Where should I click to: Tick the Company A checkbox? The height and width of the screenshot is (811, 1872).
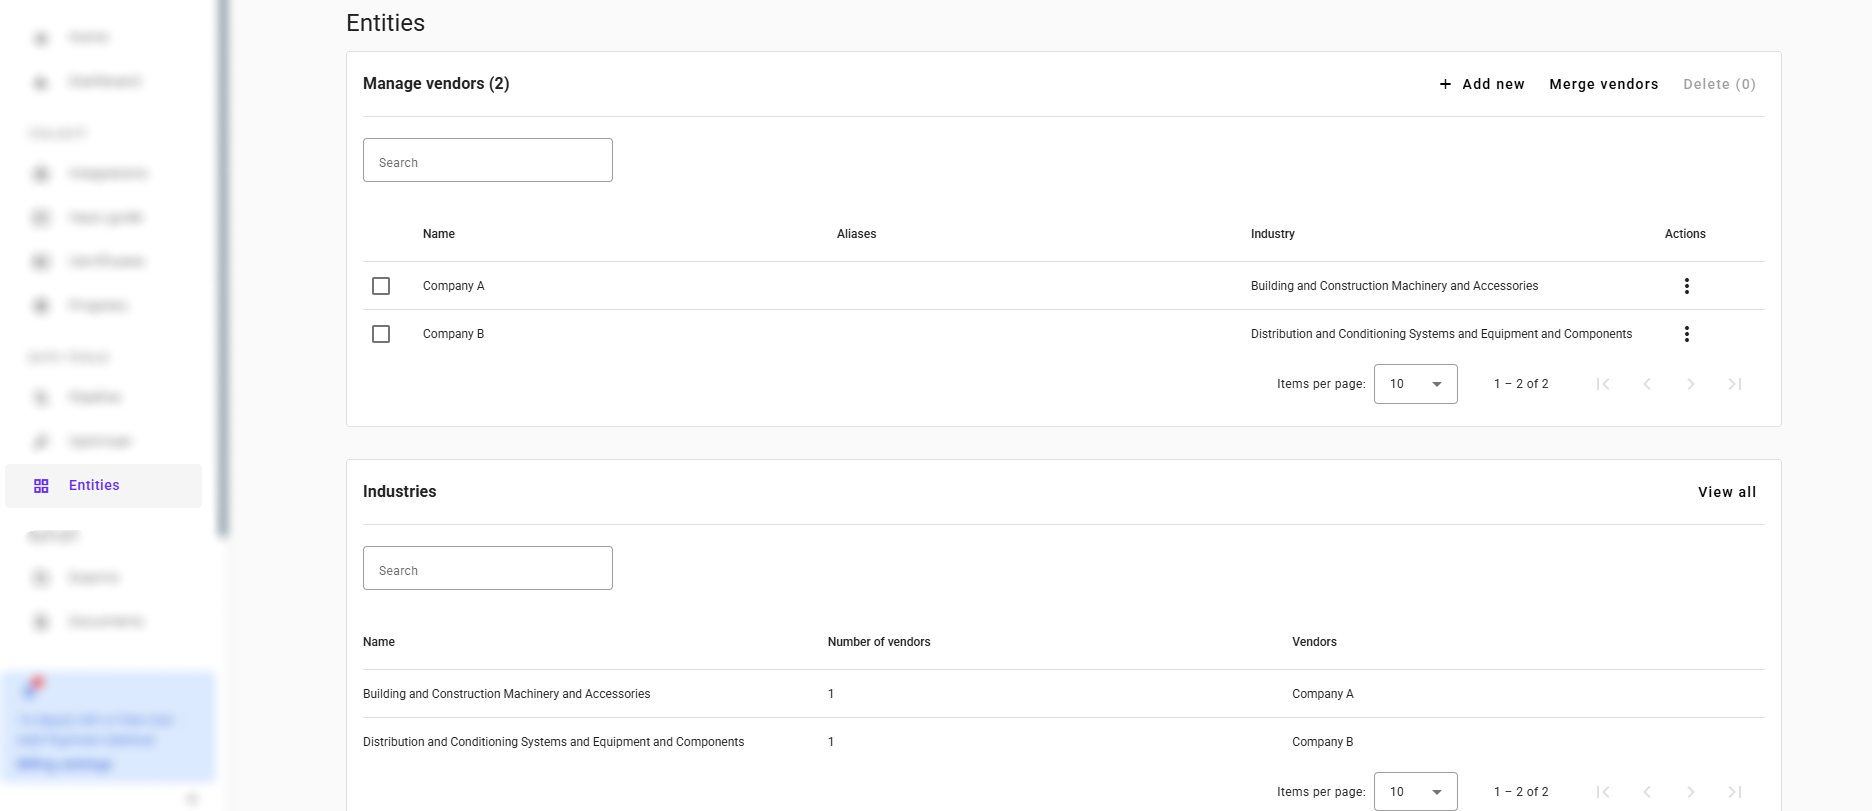[x=381, y=286]
